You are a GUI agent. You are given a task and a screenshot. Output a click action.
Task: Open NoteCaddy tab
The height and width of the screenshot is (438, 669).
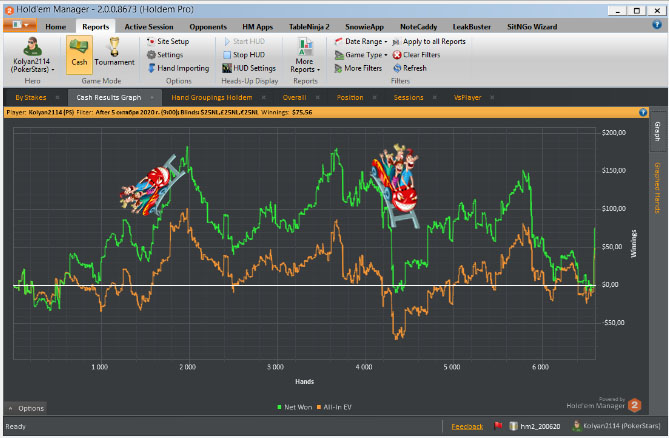pos(419,26)
